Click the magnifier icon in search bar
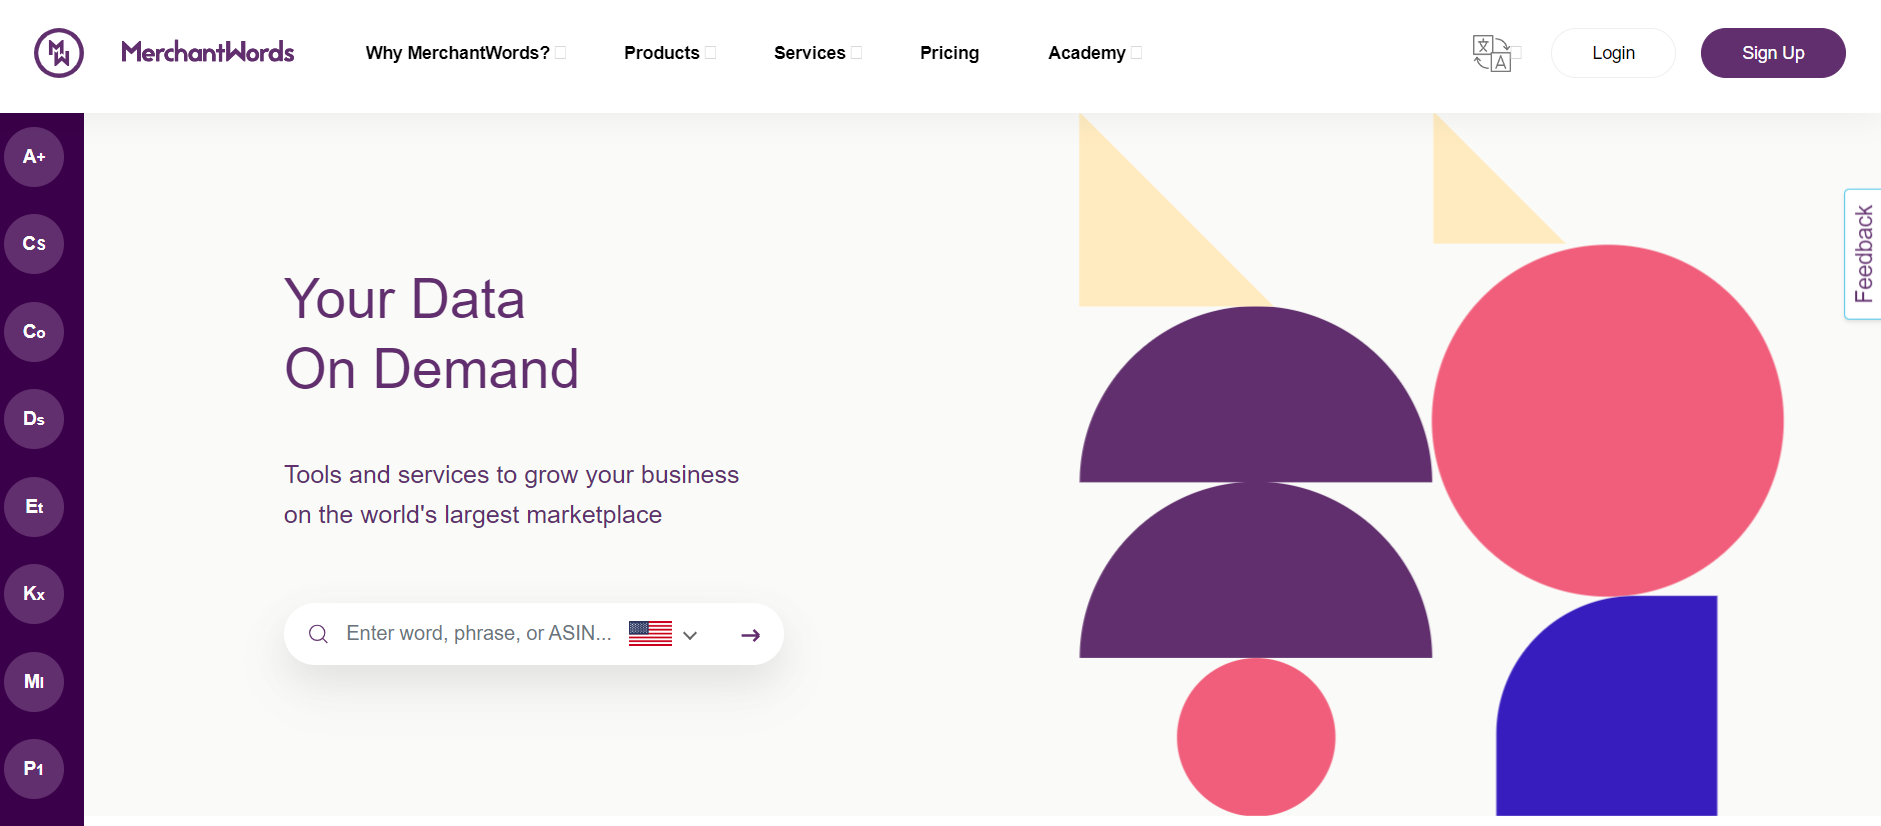Image resolution: width=1881 pixels, height=826 pixels. (318, 634)
